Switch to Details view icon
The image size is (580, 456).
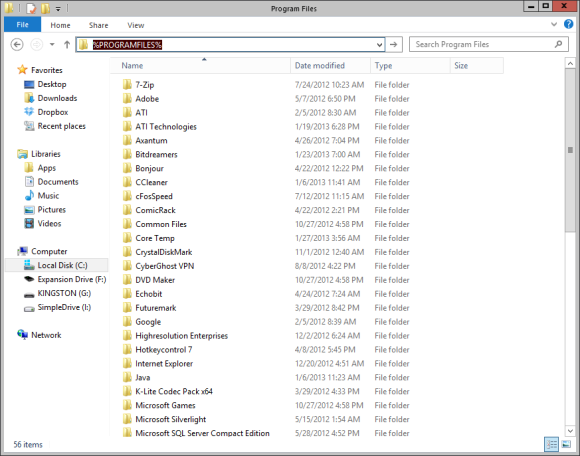[x=551, y=444]
